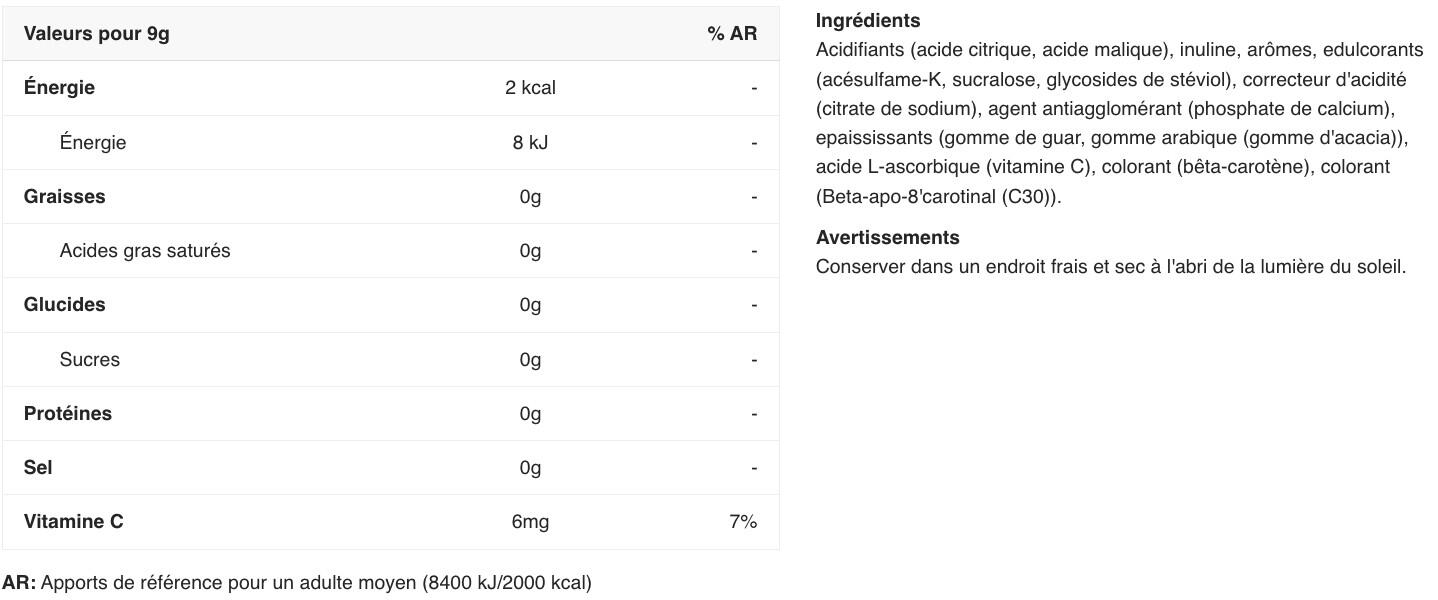Click the 'Graisses' row label
This screenshot has height=600, width=1438.
tap(65, 197)
